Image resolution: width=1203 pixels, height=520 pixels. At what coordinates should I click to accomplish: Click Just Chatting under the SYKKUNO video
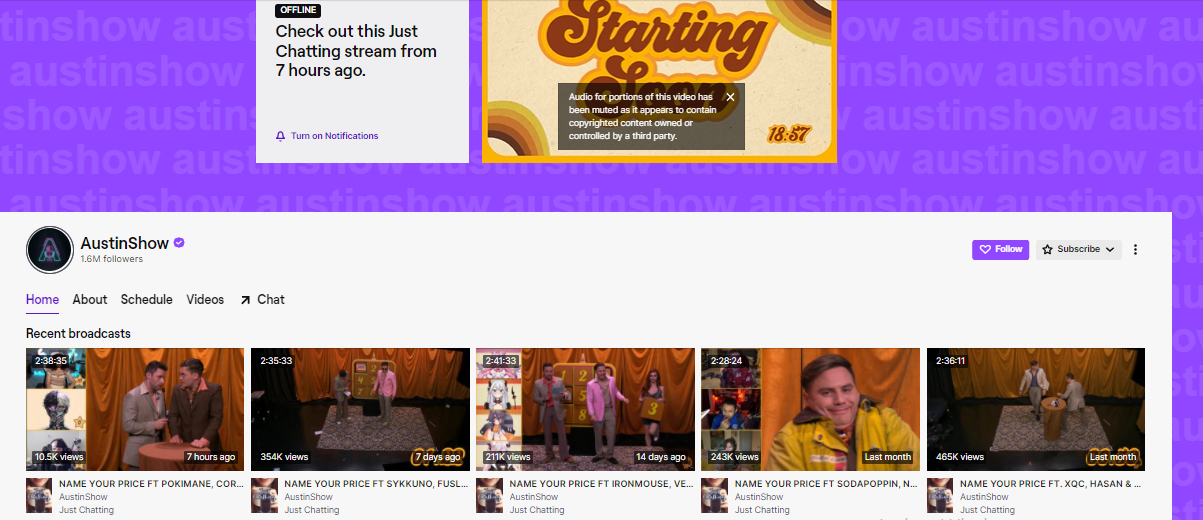pyautogui.click(x=311, y=510)
